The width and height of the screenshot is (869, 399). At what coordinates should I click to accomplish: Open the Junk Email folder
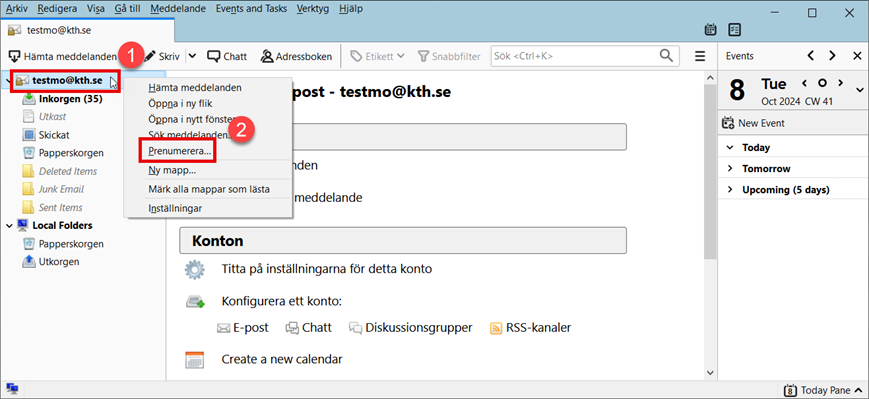[61, 189]
